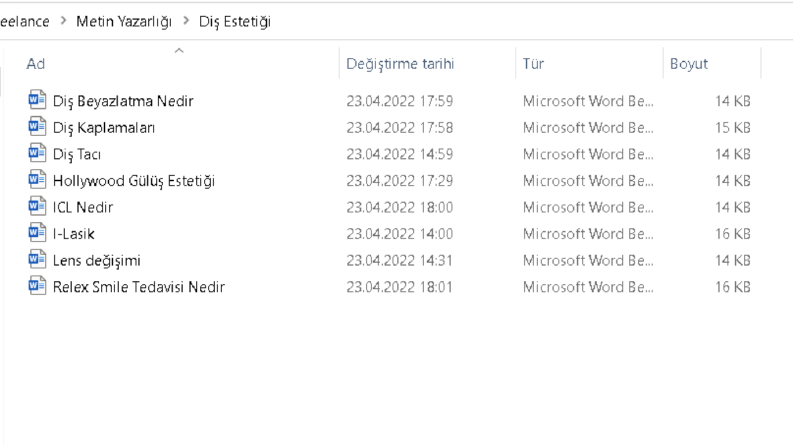The image size is (793, 446).
Task: Sort by the Tür column header
Action: click(533, 64)
